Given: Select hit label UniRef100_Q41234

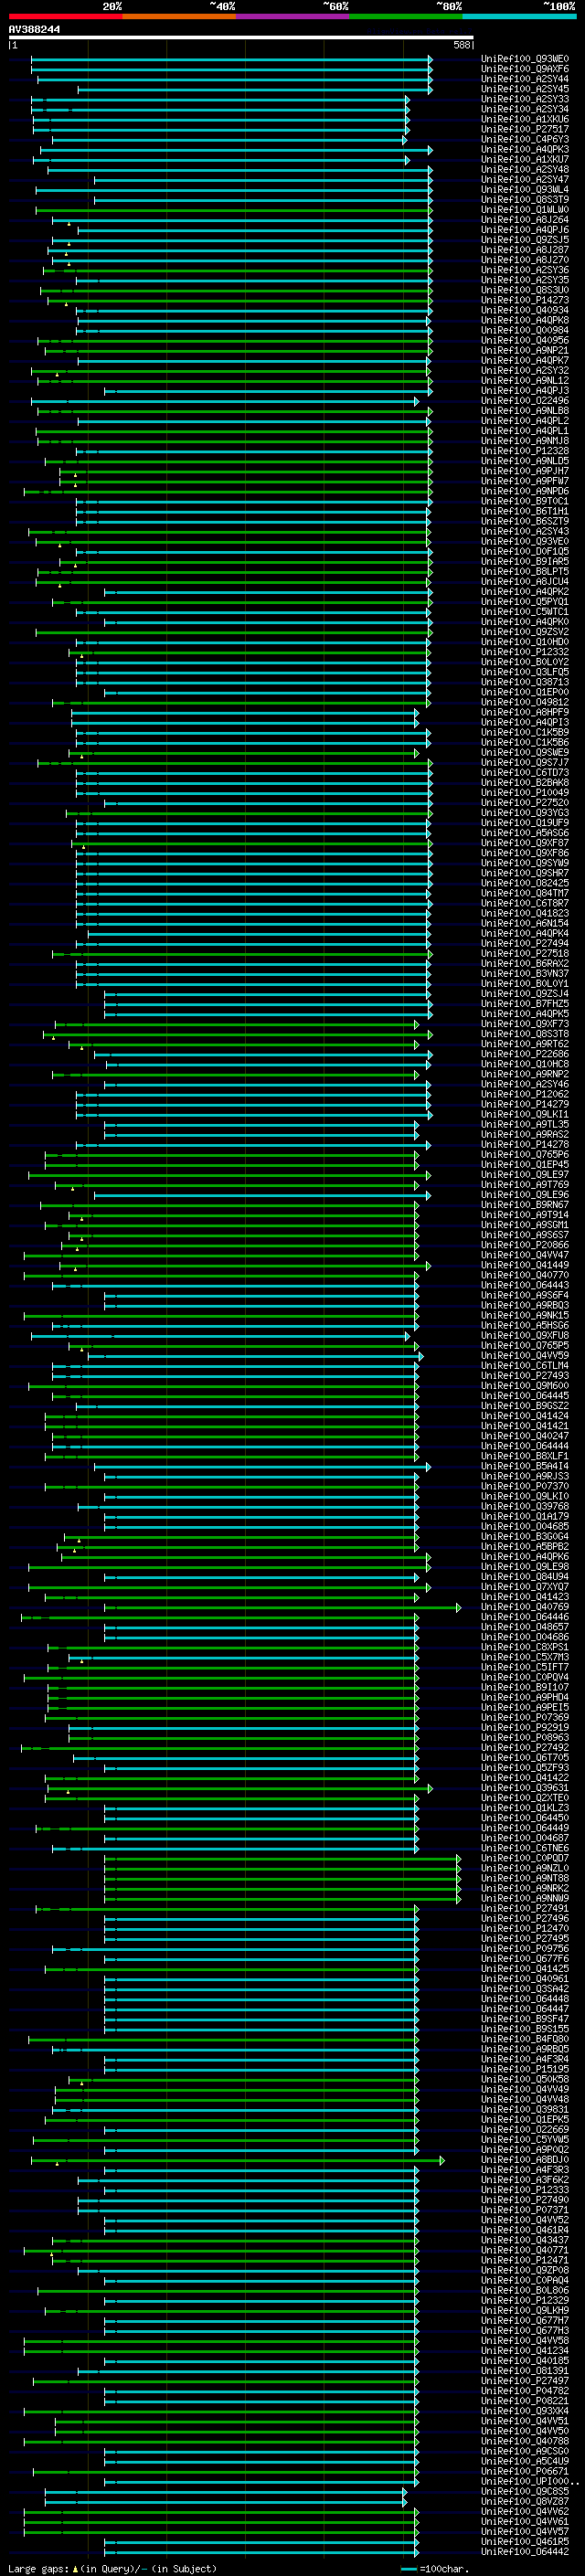Looking at the screenshot, I should [525, 2350].
